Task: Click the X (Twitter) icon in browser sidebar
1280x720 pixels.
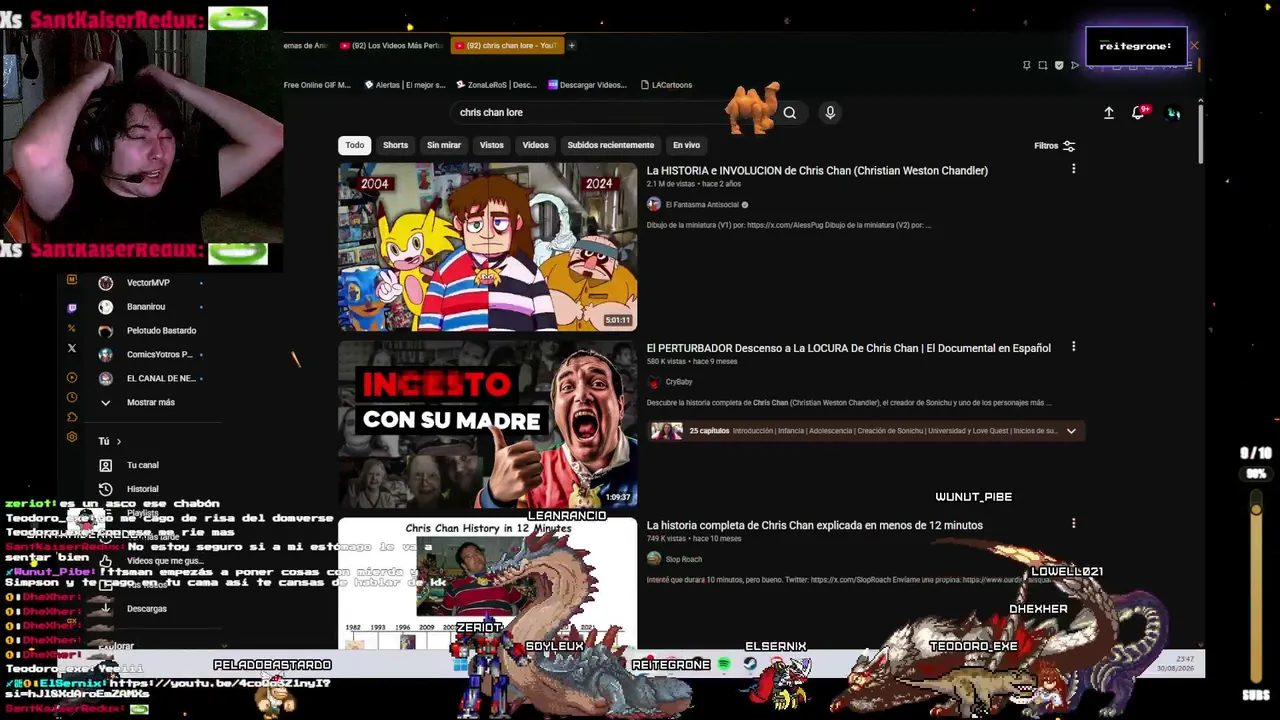Action: tap(72, 348)
